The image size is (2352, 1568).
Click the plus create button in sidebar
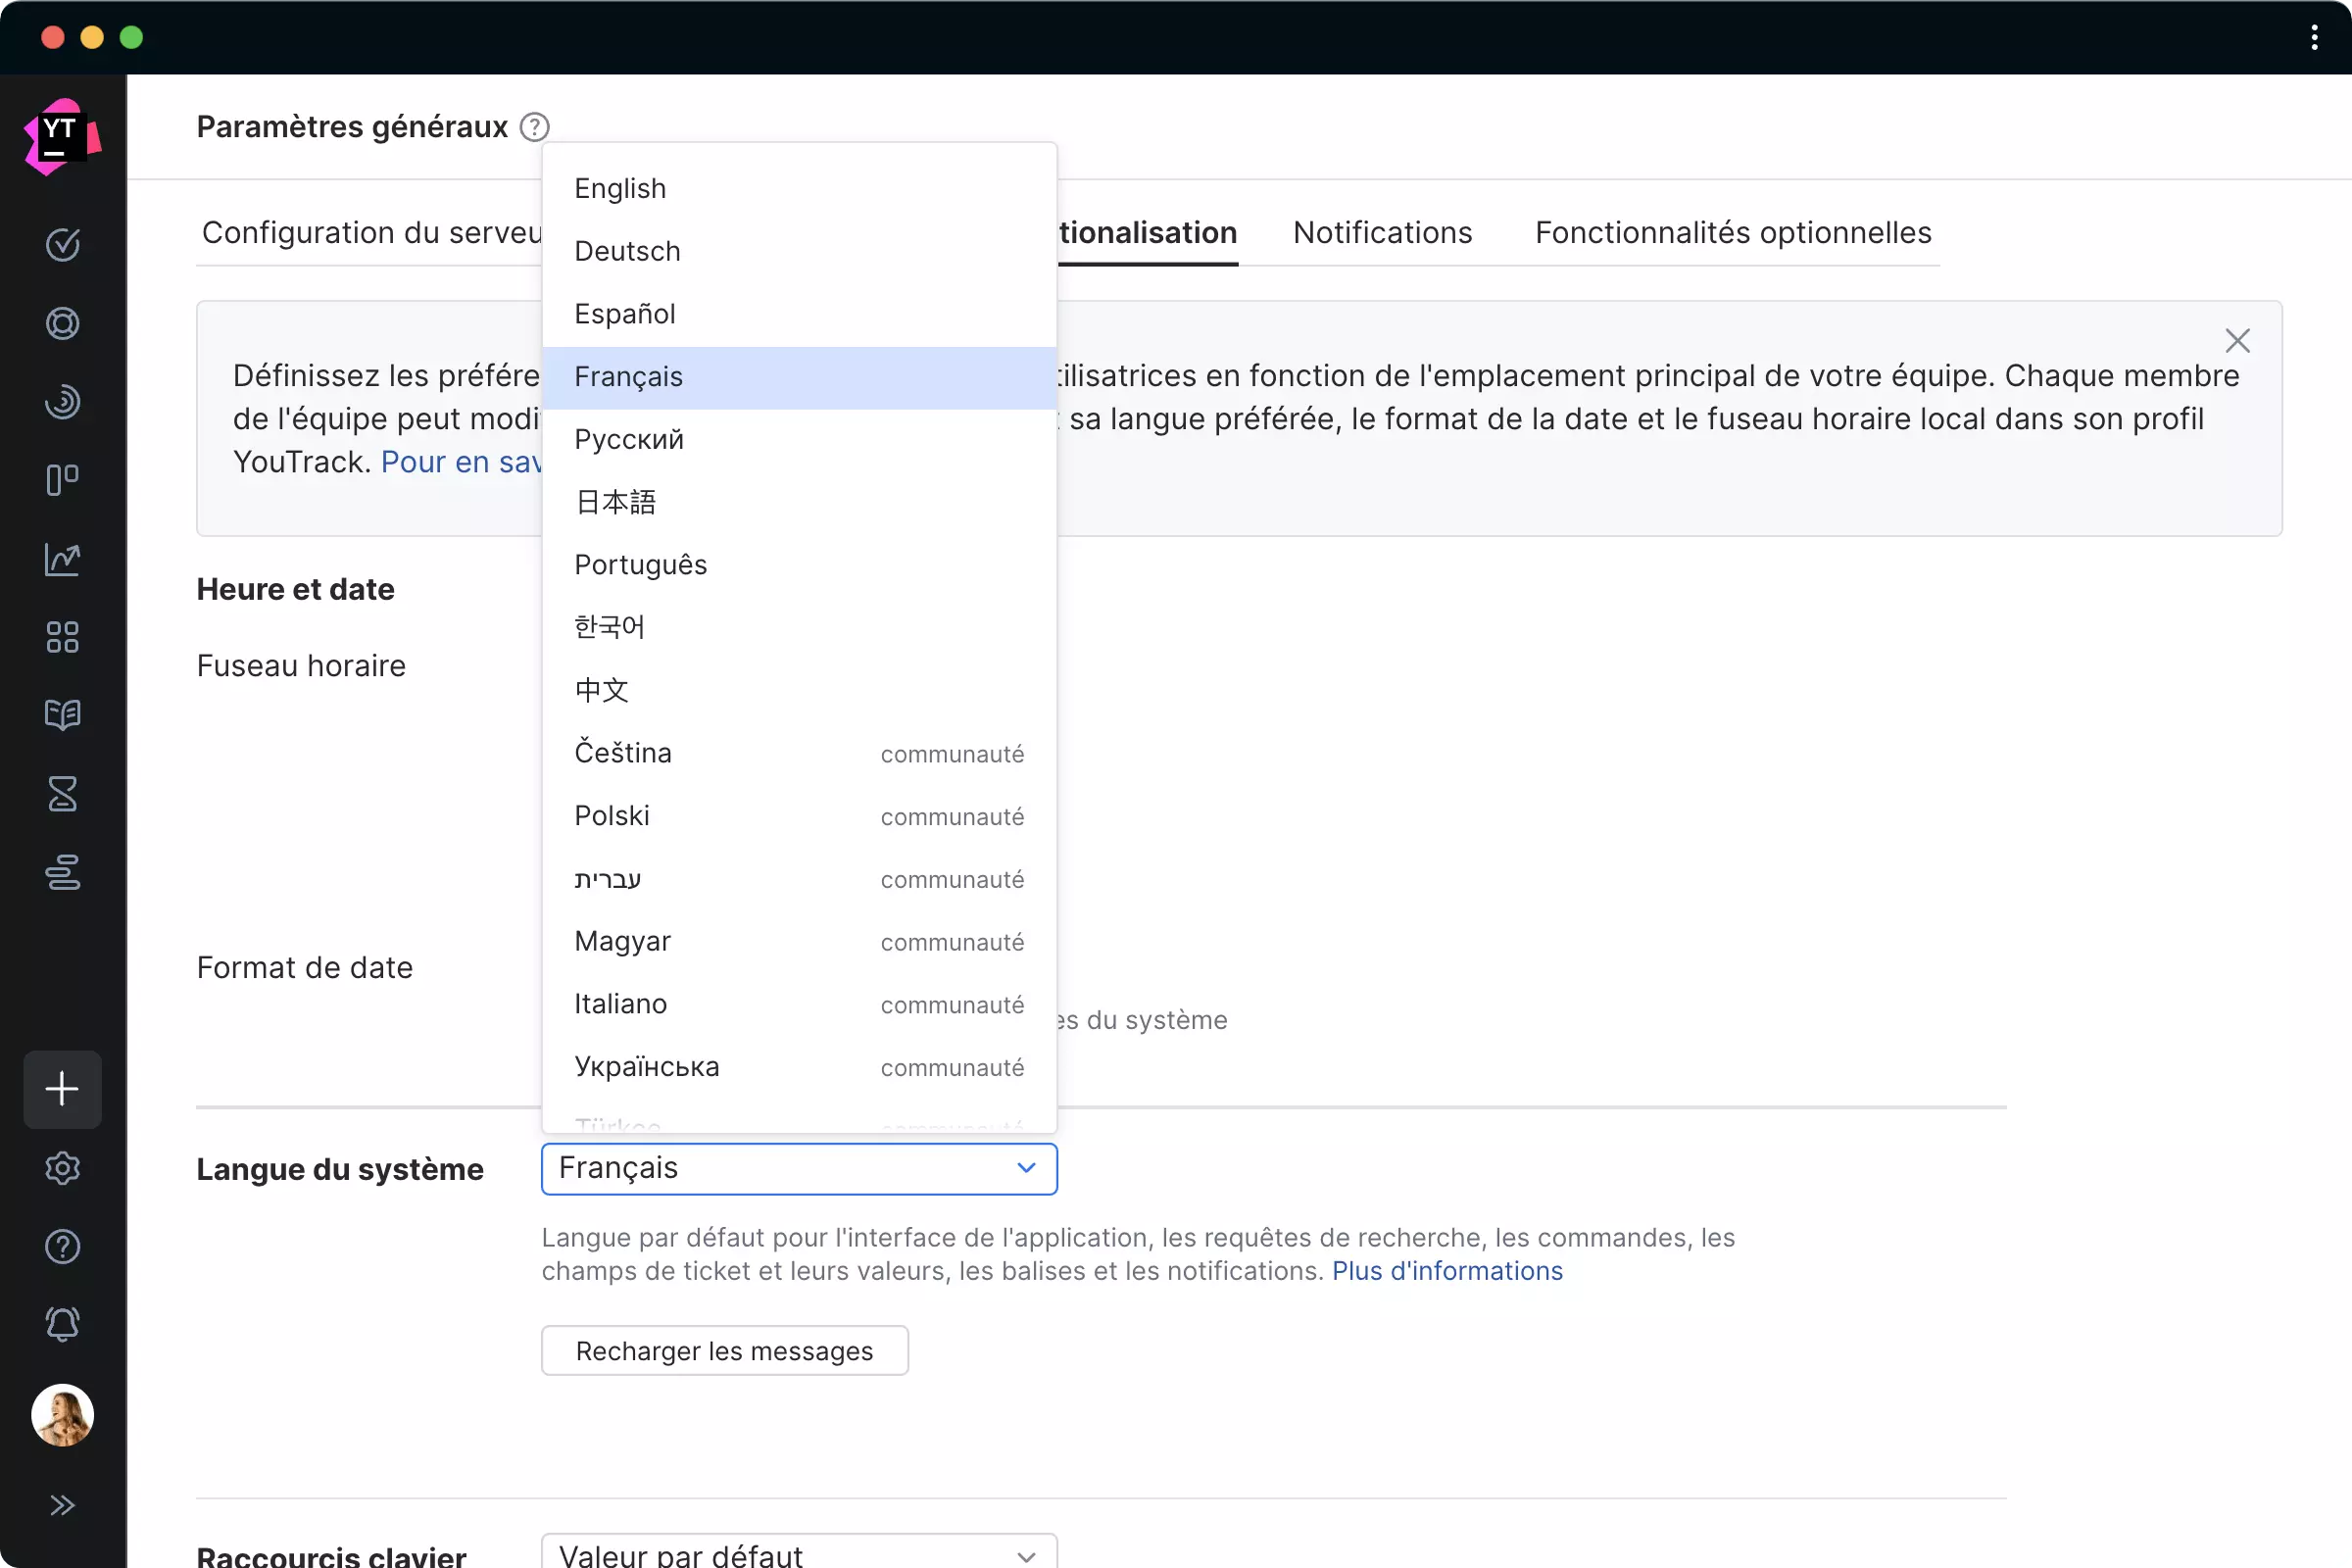coord(62,1089)
